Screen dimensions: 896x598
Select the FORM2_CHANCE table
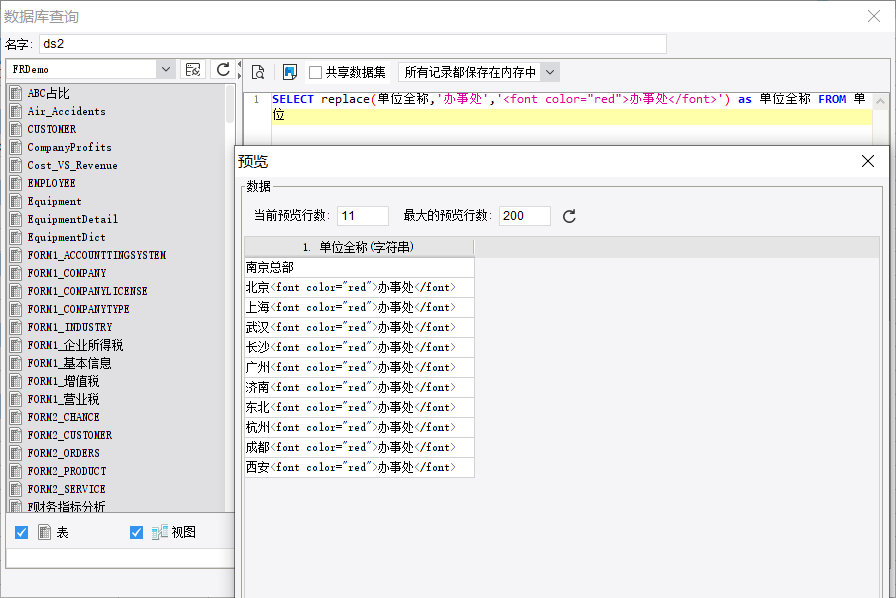117,417
